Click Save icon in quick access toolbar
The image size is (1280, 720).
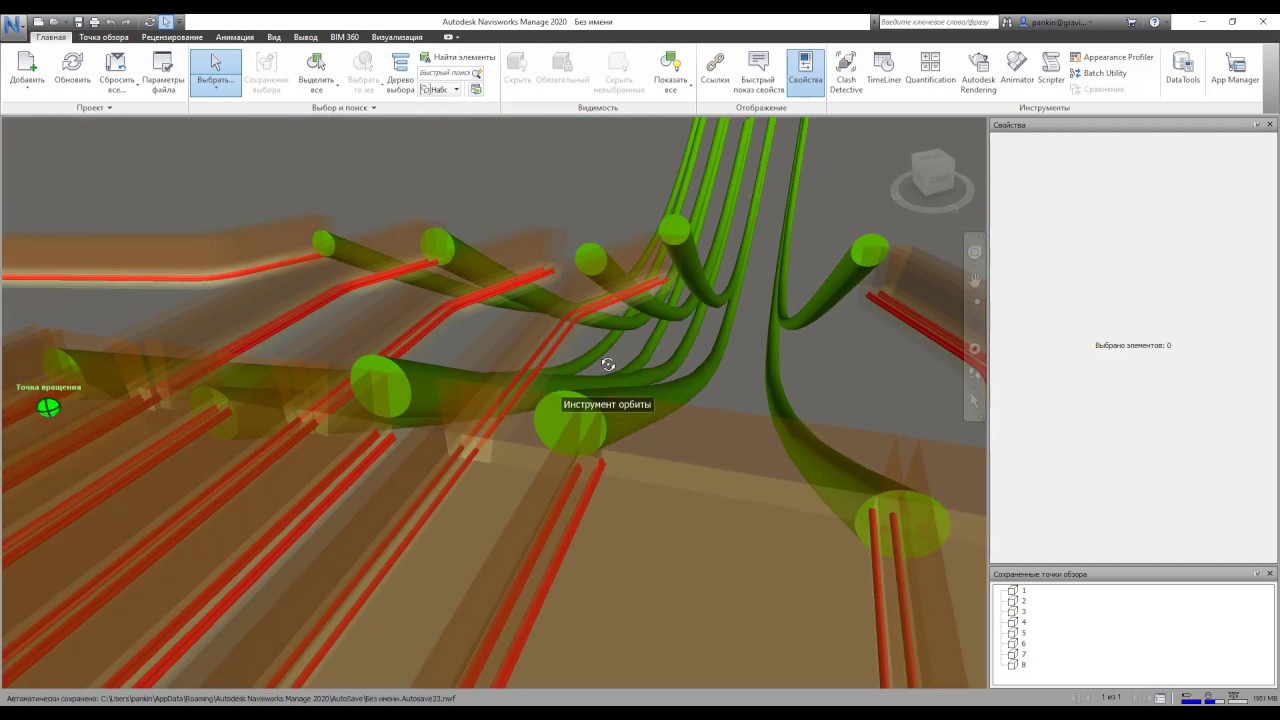(79, 22)
